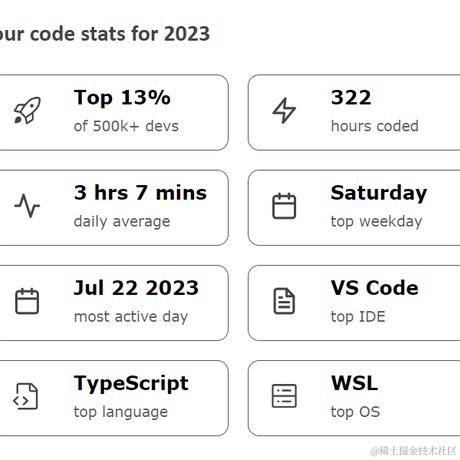Image resolution: width=460 pixels, height=460 pixels.
Task: Click the 'Jul 22 2023' date text
Action: click(136, 288)
